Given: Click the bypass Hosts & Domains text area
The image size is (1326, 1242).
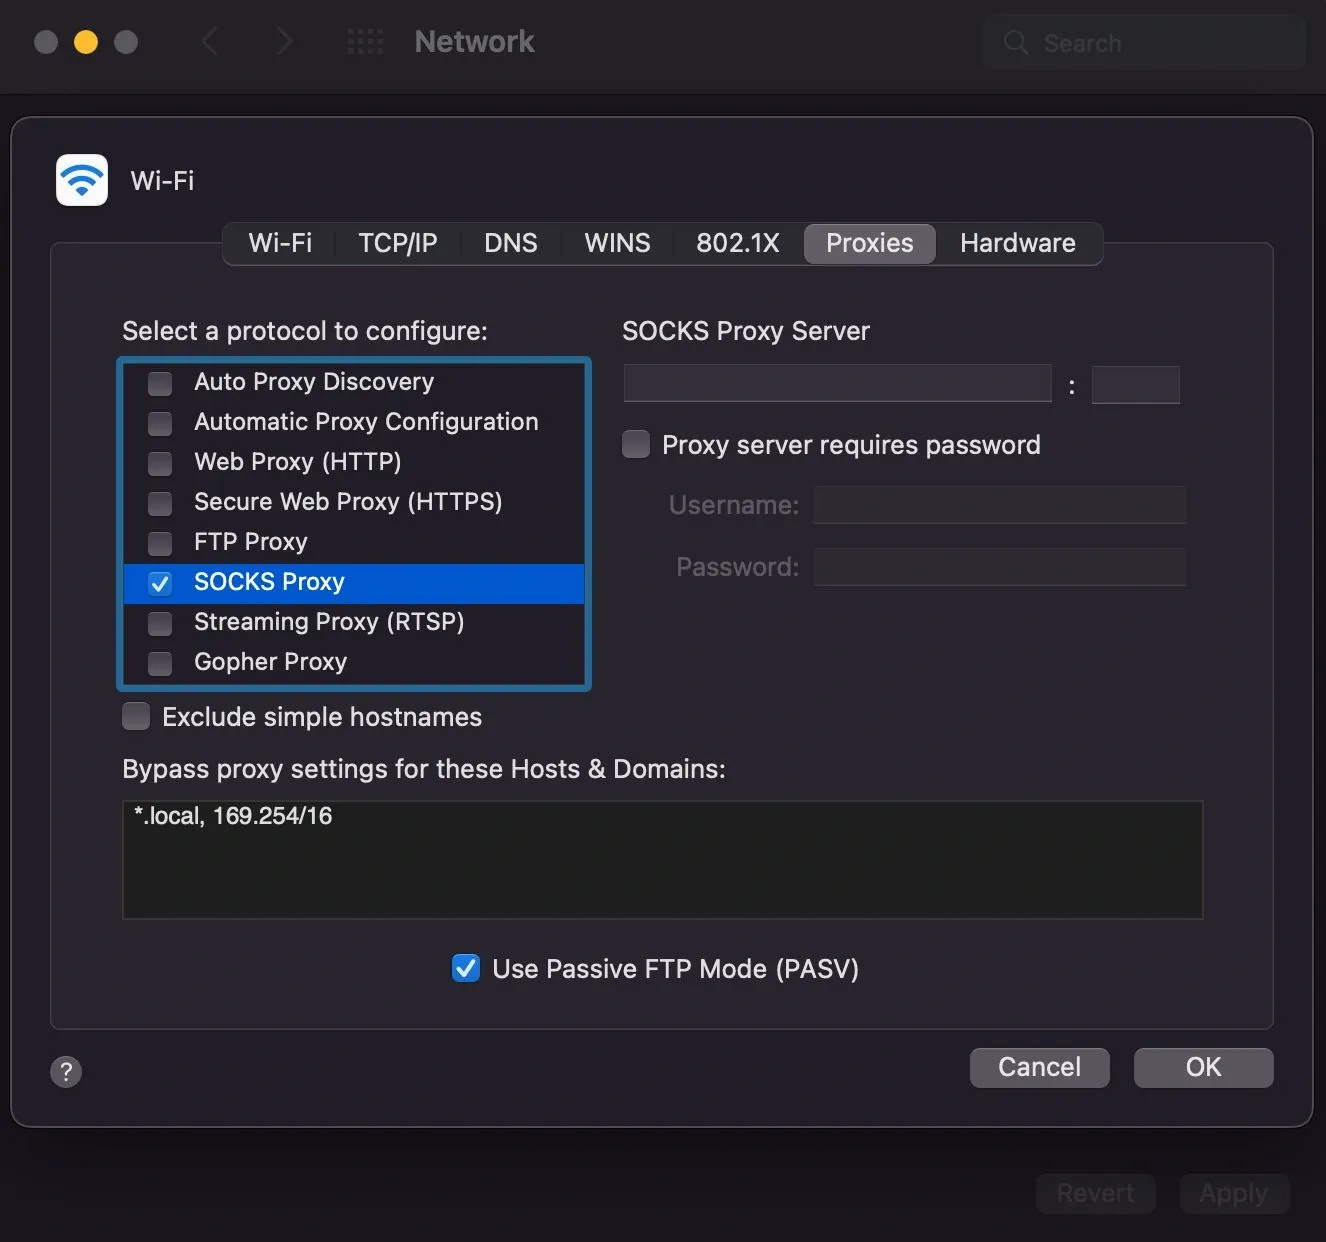Looking at the screenshot, I should coord(661,860).
